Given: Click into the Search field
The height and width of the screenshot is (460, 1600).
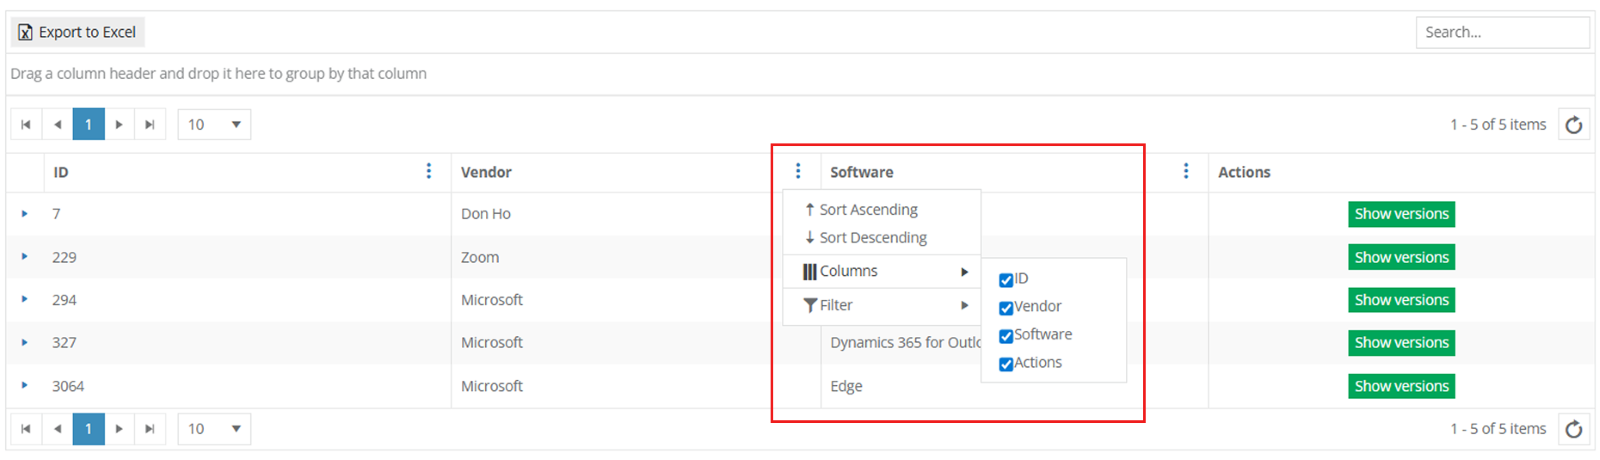Looking at the screenshot, I should [x=1501, y=32].
